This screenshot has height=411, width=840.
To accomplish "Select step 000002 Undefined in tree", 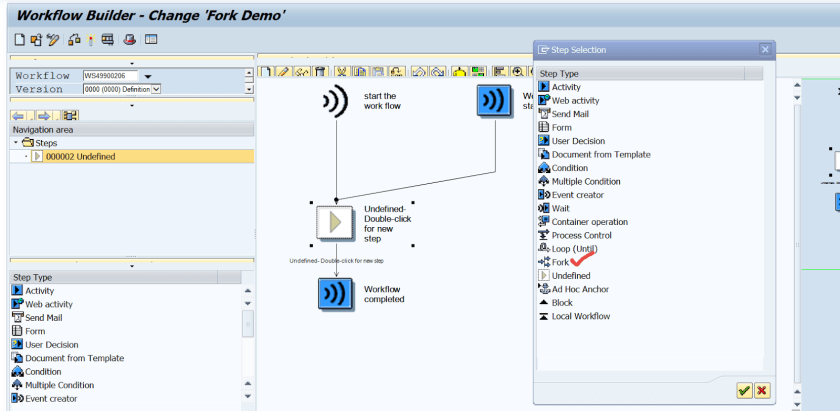I will 80,157.
